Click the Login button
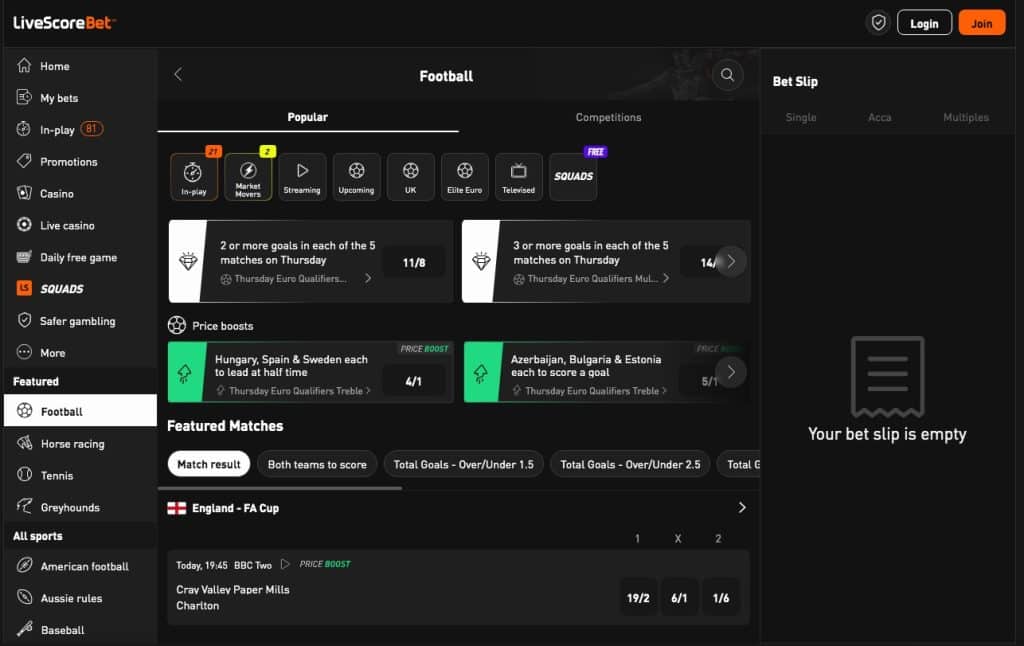The height and width of the screenshot is (646, 1024). point(924,23)
